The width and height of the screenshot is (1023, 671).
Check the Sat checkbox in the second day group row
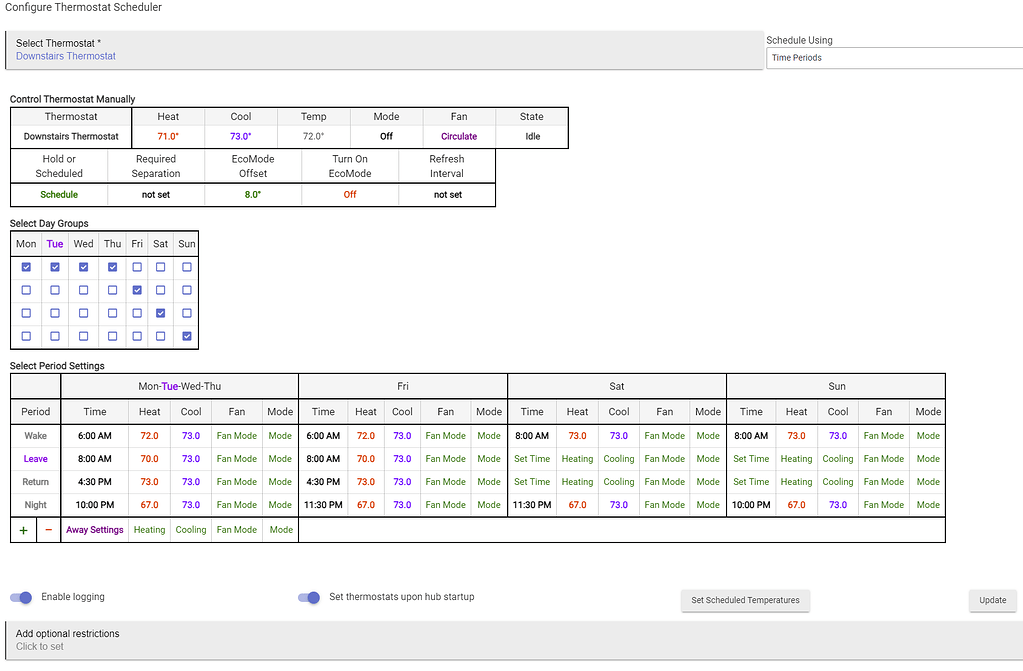click(x=160, y=290)
